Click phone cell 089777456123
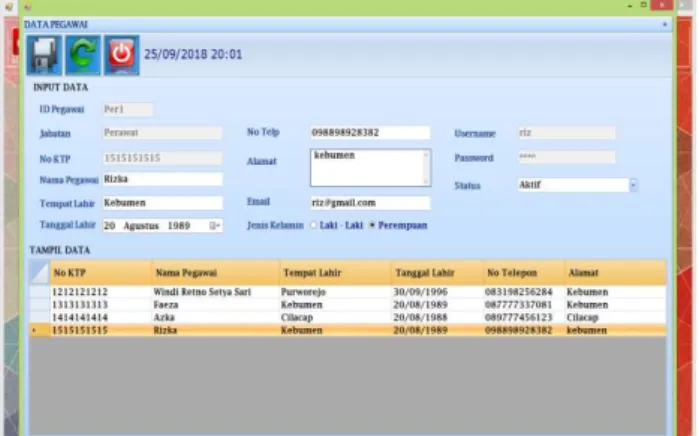This screenshot has height=436, width=699. tap(524, 317)
